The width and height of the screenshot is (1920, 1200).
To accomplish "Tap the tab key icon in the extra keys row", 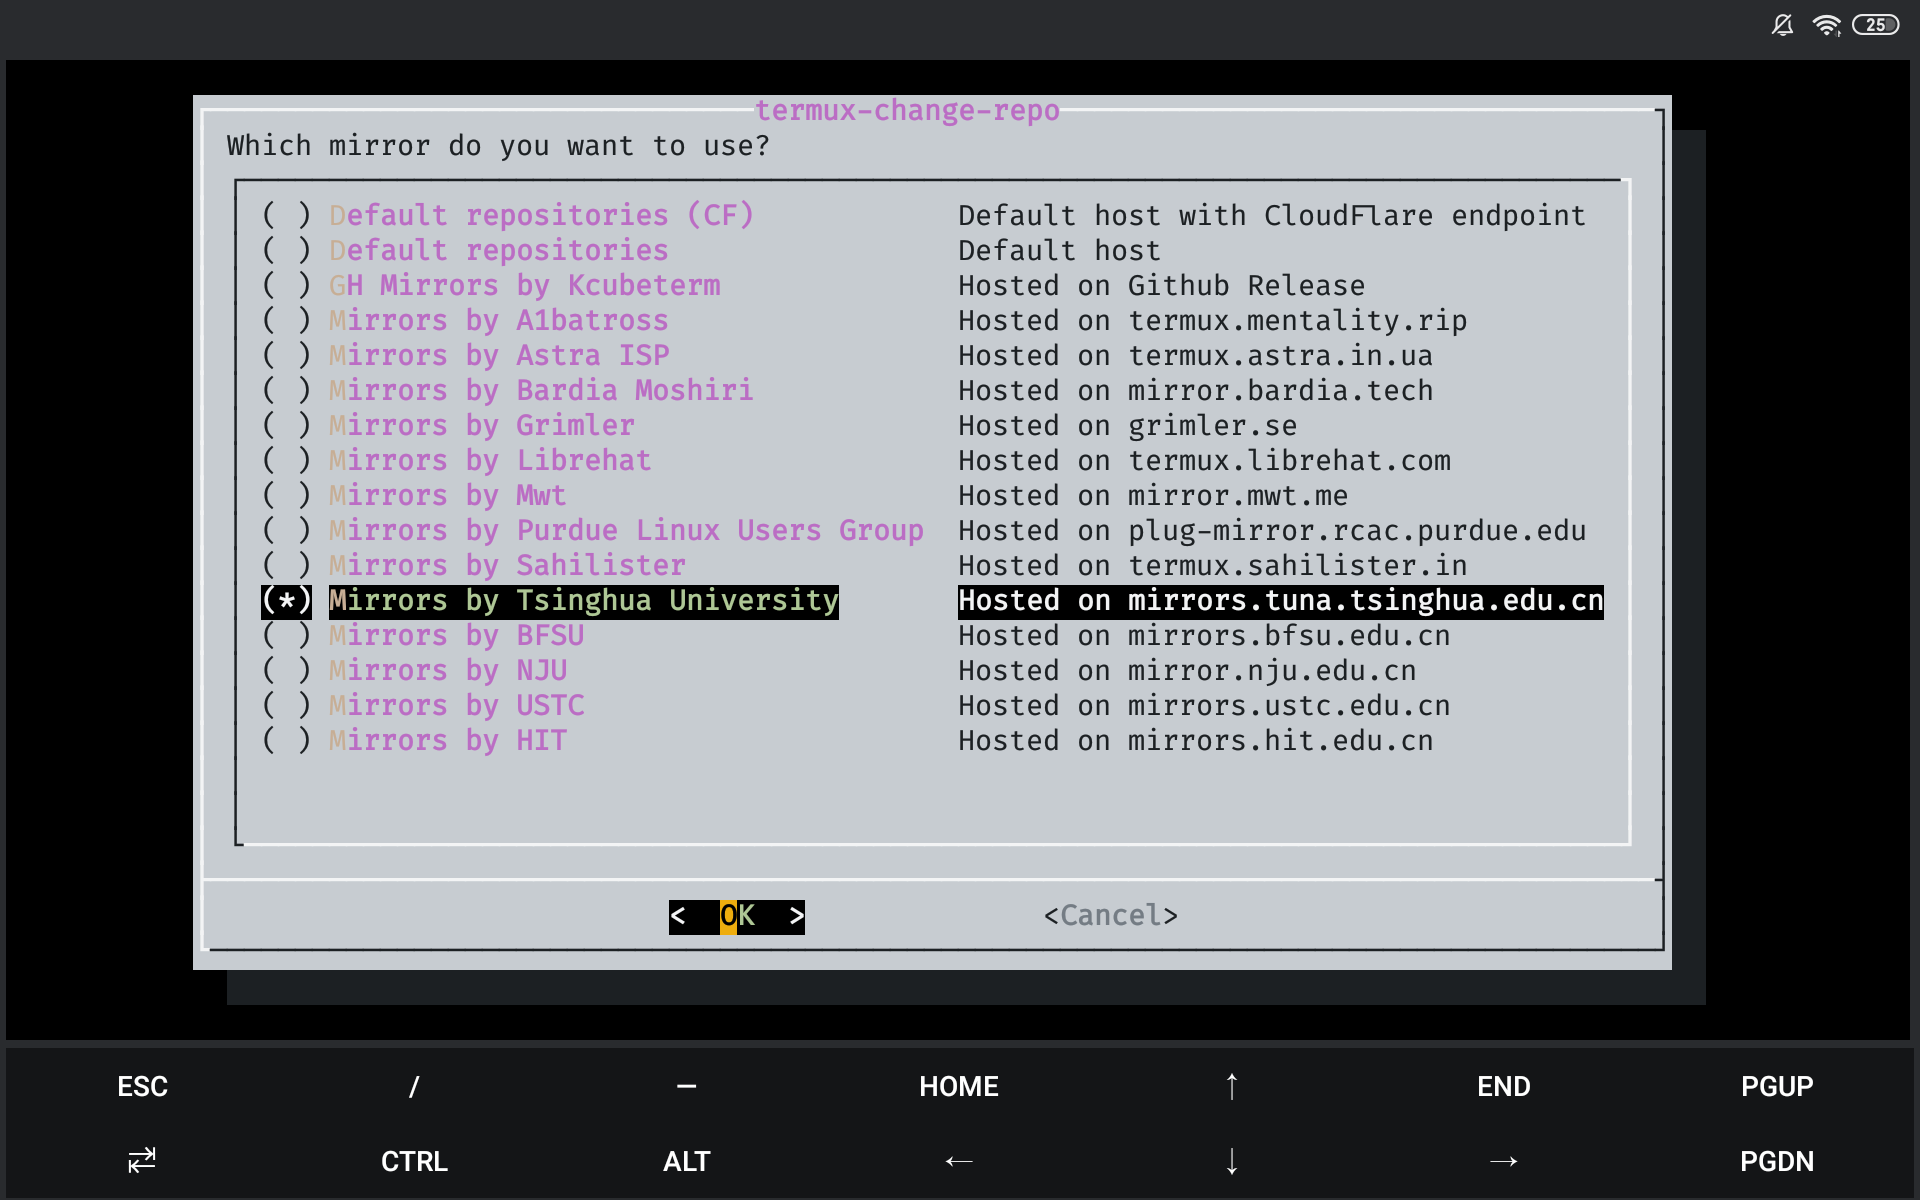I will click(139, 1160).
